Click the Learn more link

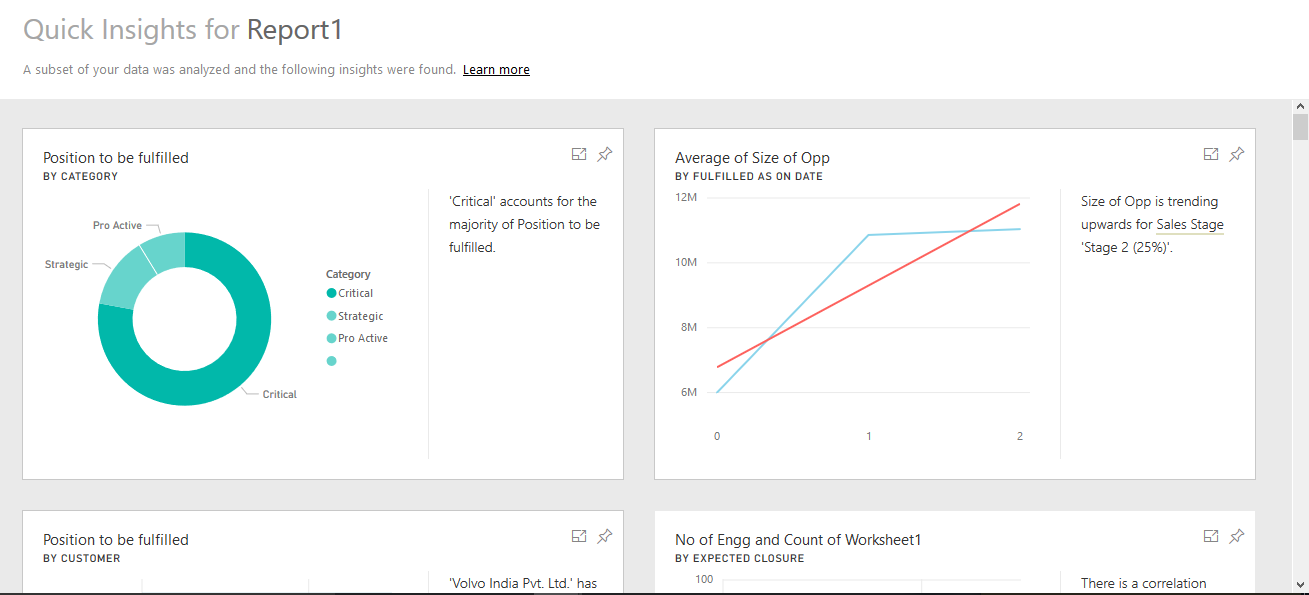(x=496, y=70)
